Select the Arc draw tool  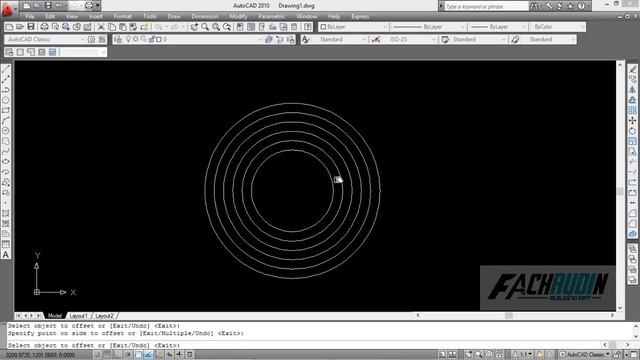click(6, 120)
